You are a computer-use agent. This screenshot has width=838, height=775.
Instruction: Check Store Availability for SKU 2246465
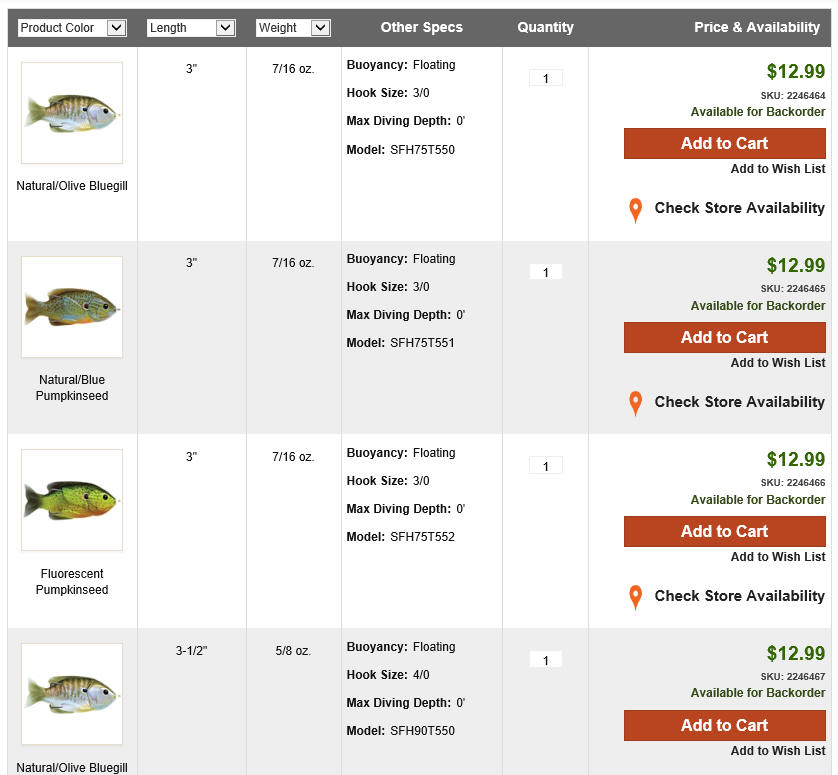pyautogui.click(x=740, y=402)
